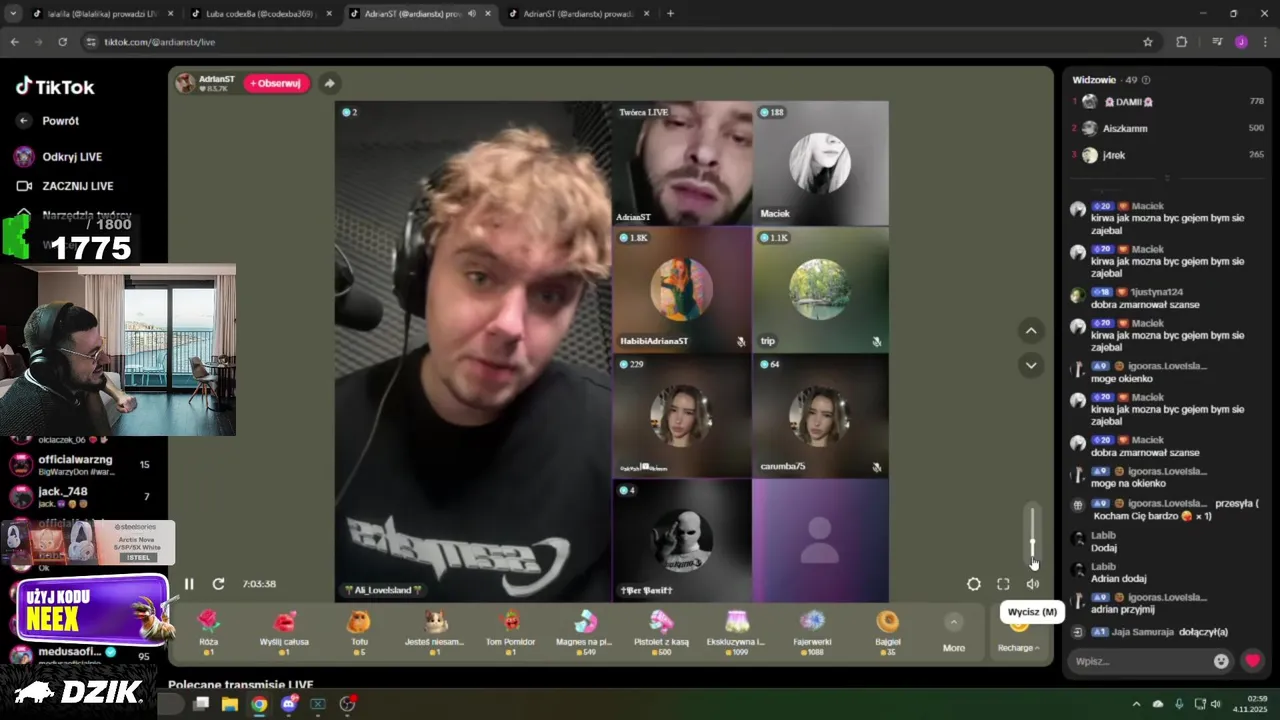Go to previous live with up chevron
The width and height of the screenshot is (1280, 720).
click(1031, 331)
